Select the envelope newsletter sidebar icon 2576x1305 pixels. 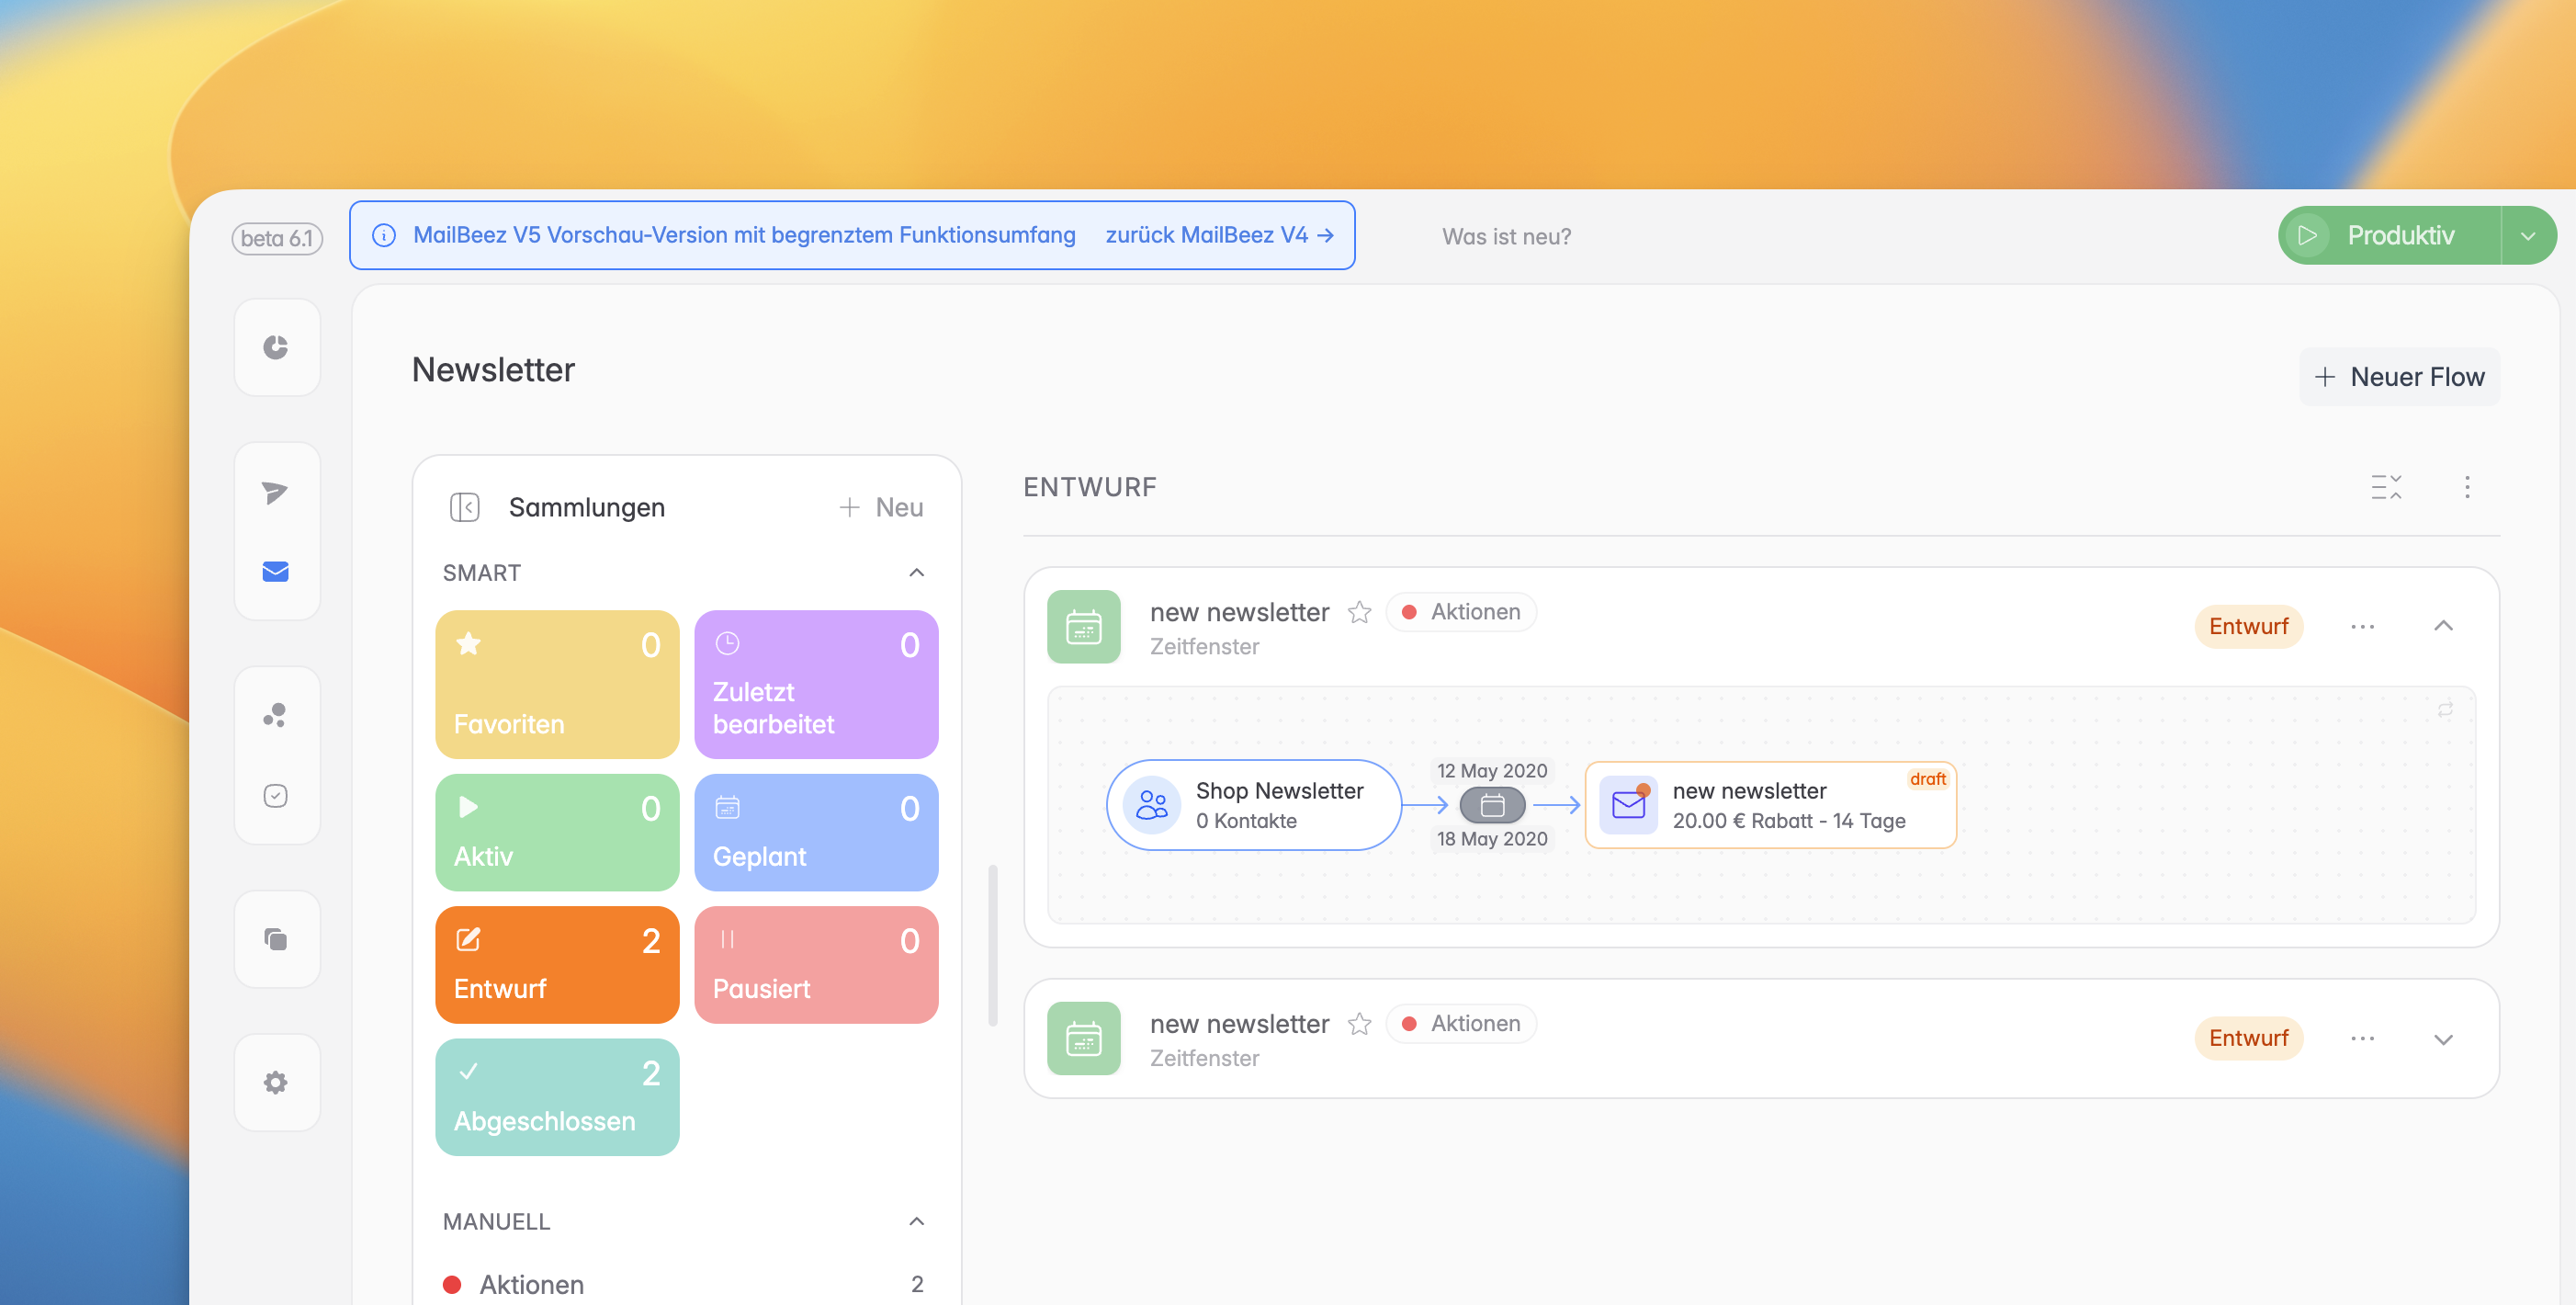275,571
